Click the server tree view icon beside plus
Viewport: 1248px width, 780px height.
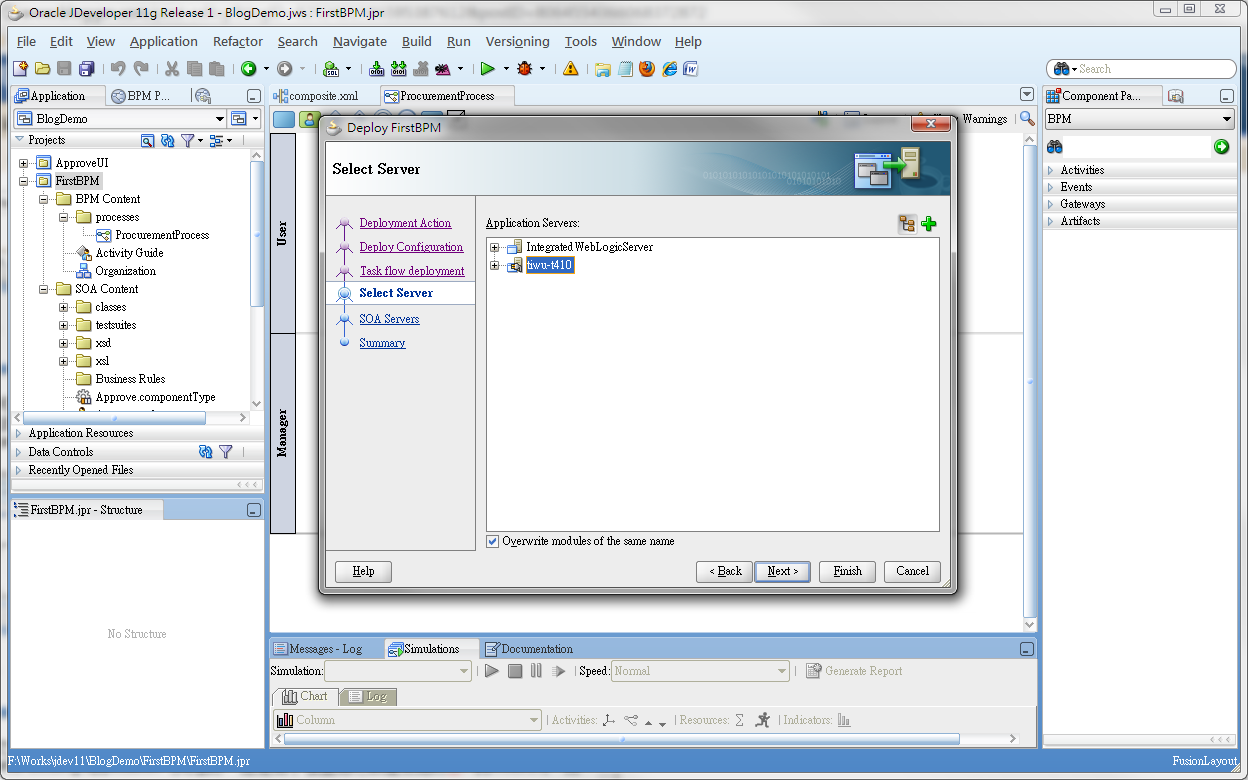[x=907, y=224]
